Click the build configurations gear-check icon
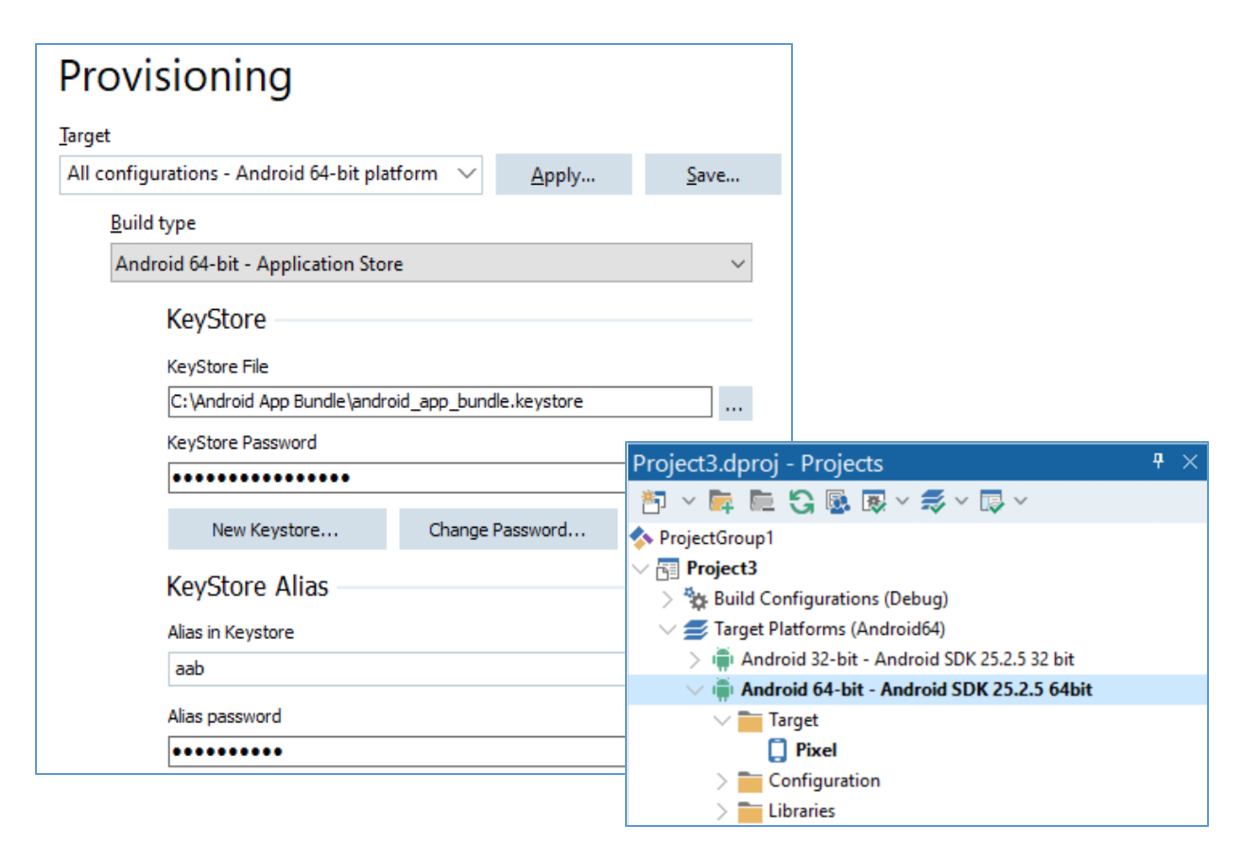The width and height of the screenshot is (1236, 864). coord(875,501)
